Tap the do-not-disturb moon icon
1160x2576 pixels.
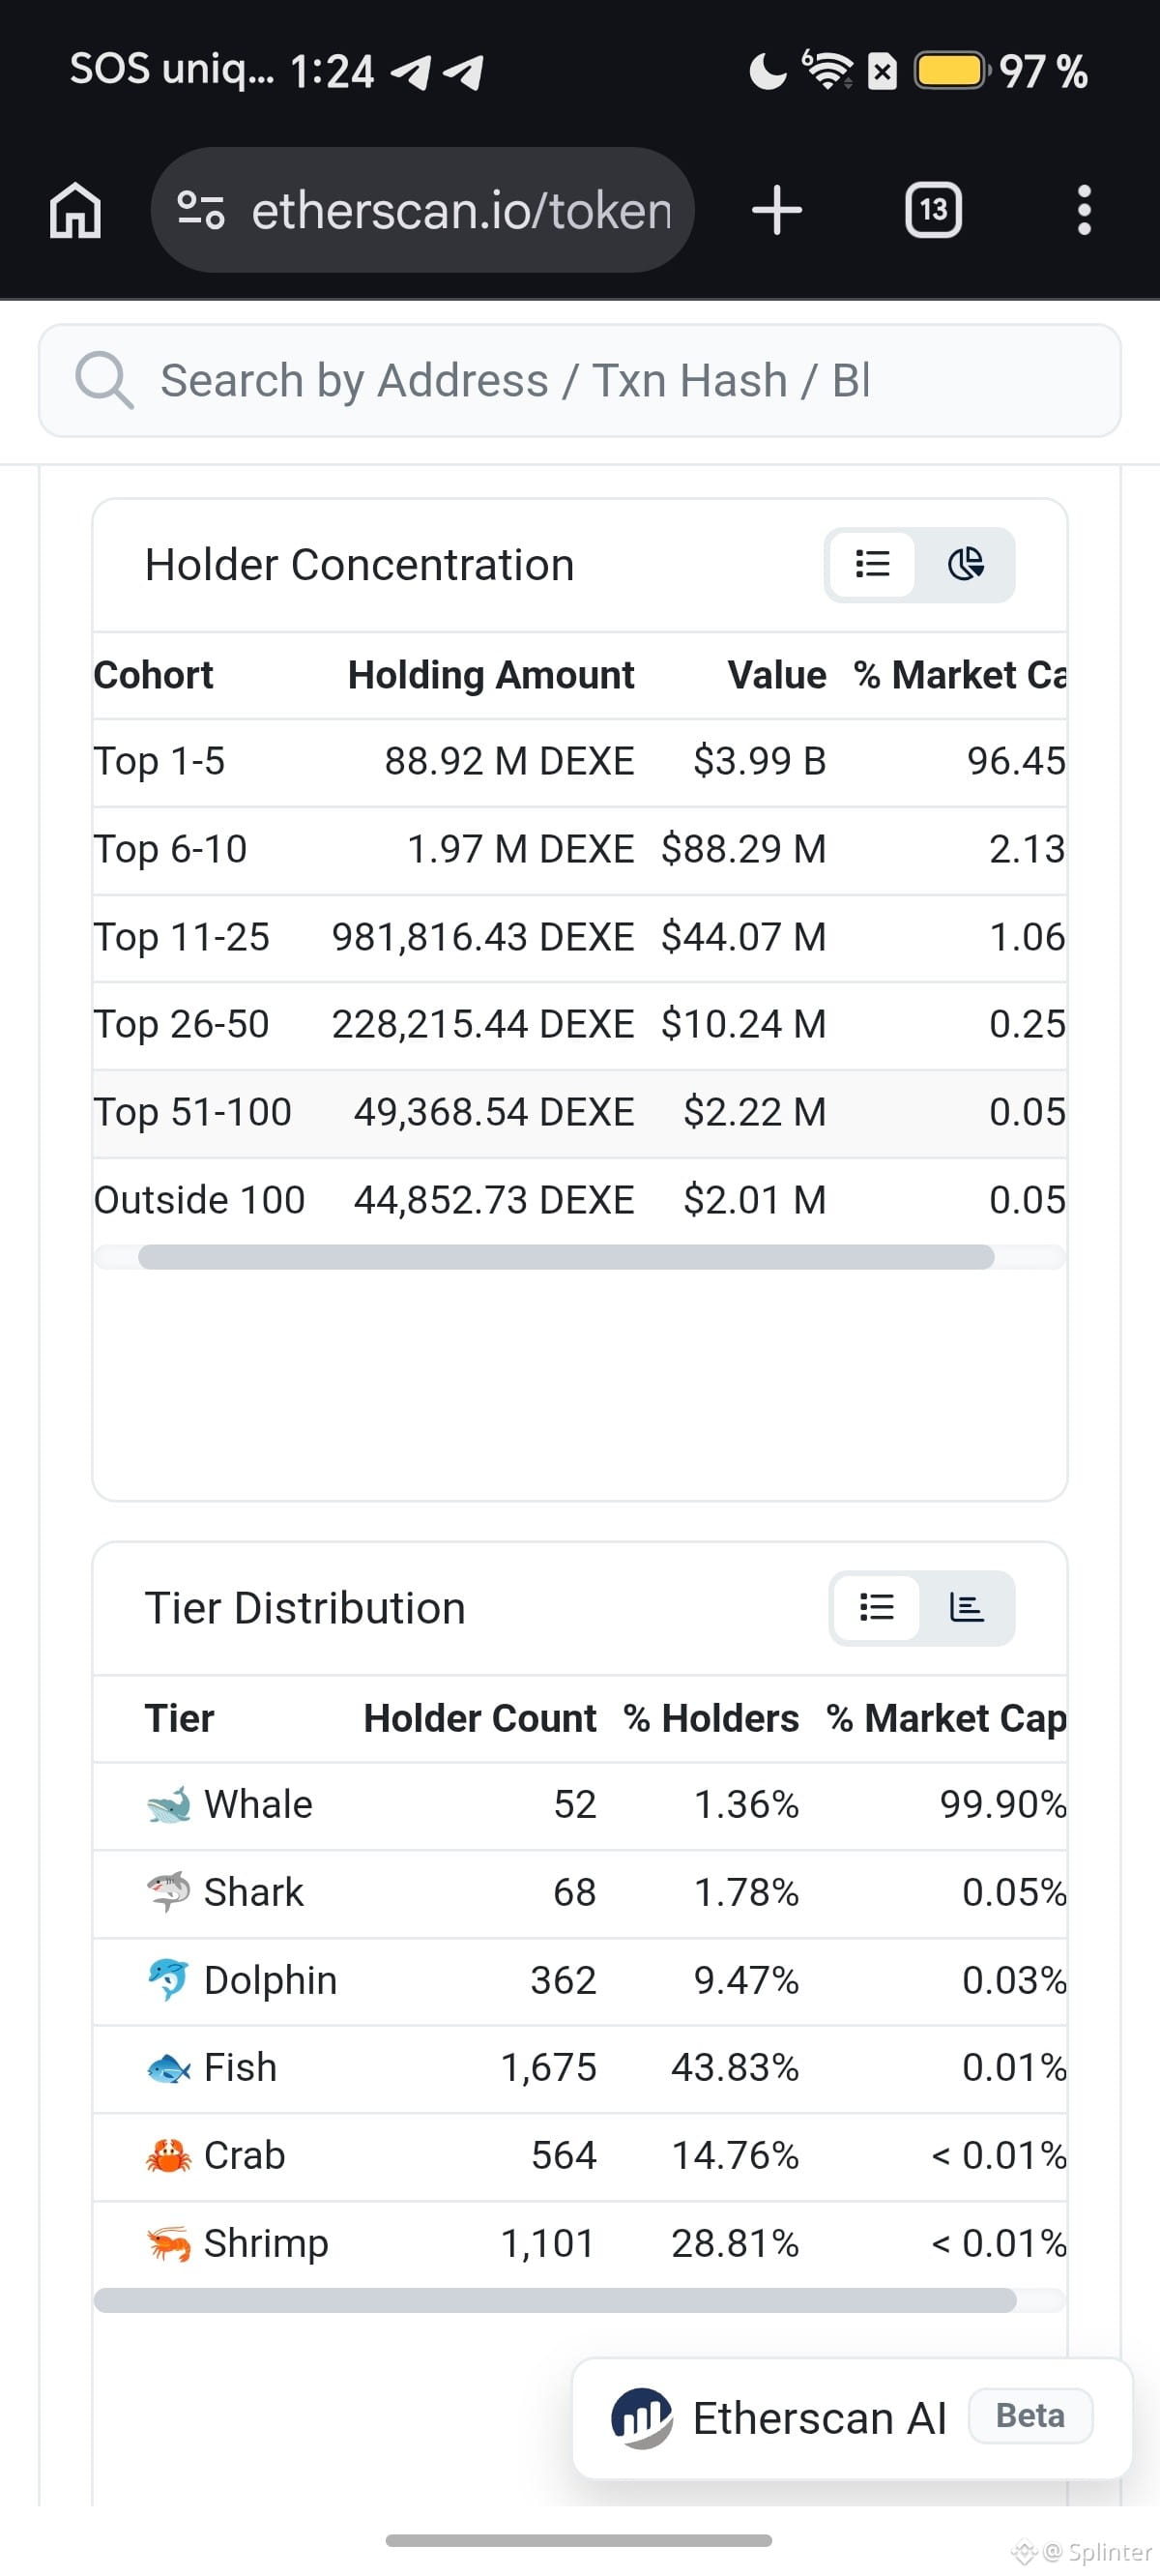[x=767, y=71]
